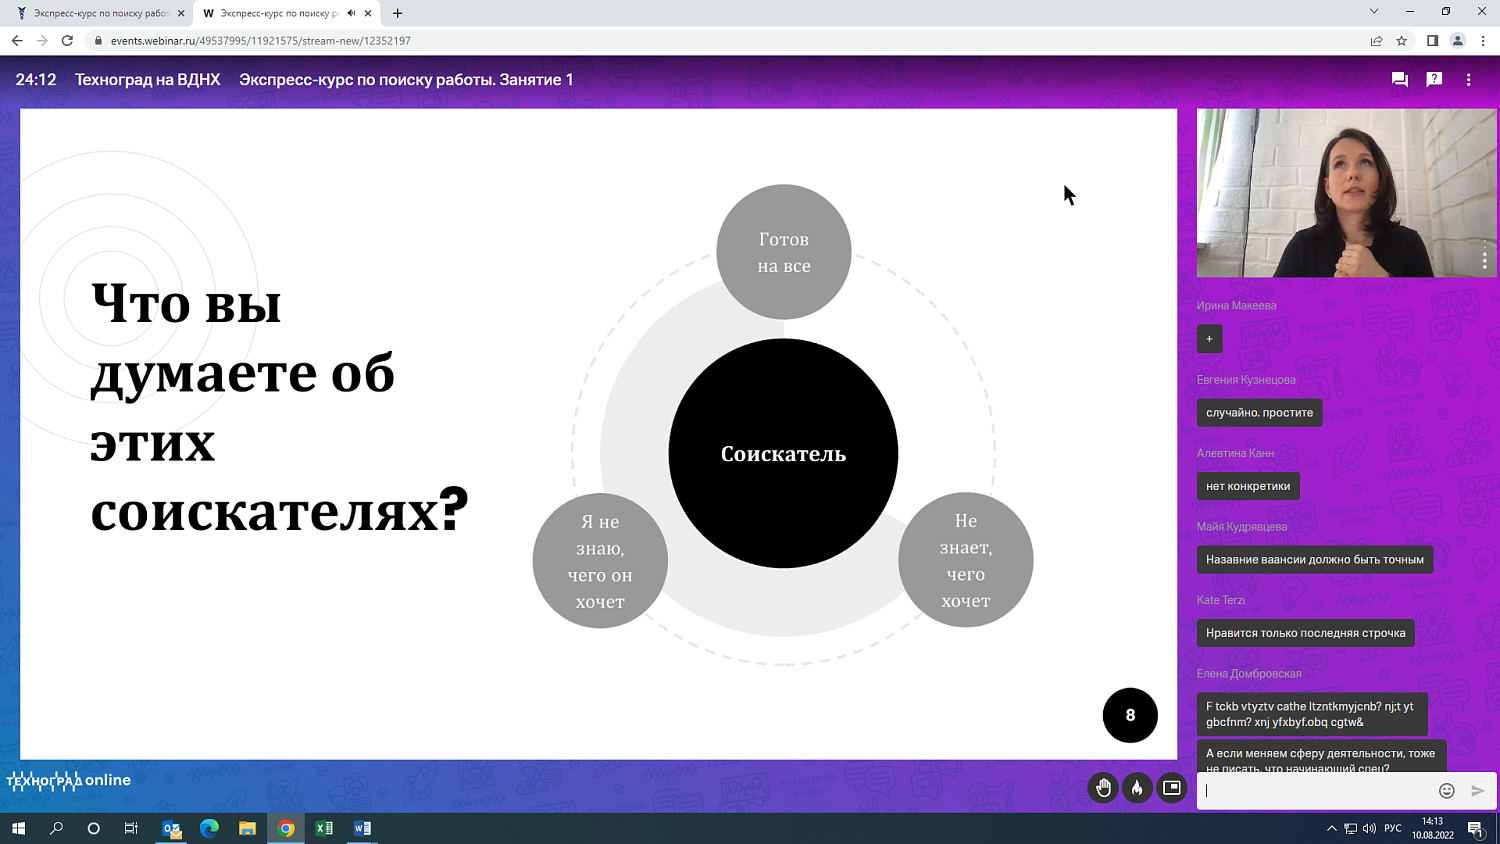This screenshot has width=1500, height=844.
Task: Close the active webinar tab
Action: (x=368, y=13)
